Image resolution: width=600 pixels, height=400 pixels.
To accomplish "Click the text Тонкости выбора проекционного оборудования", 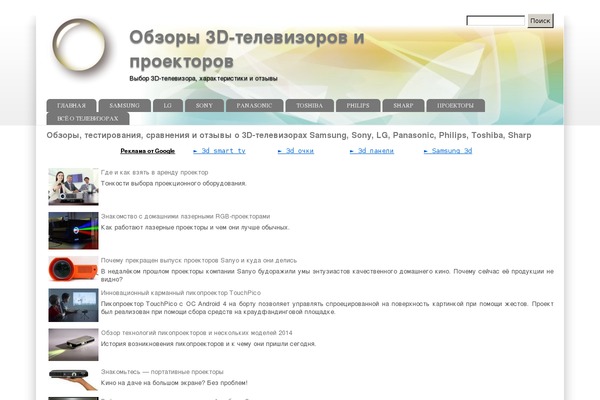I will pos(174,183).
